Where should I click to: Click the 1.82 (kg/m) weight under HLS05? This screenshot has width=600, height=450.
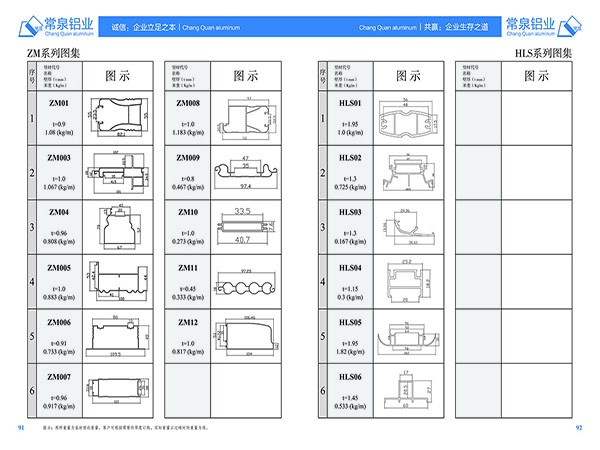coord(350,352)
